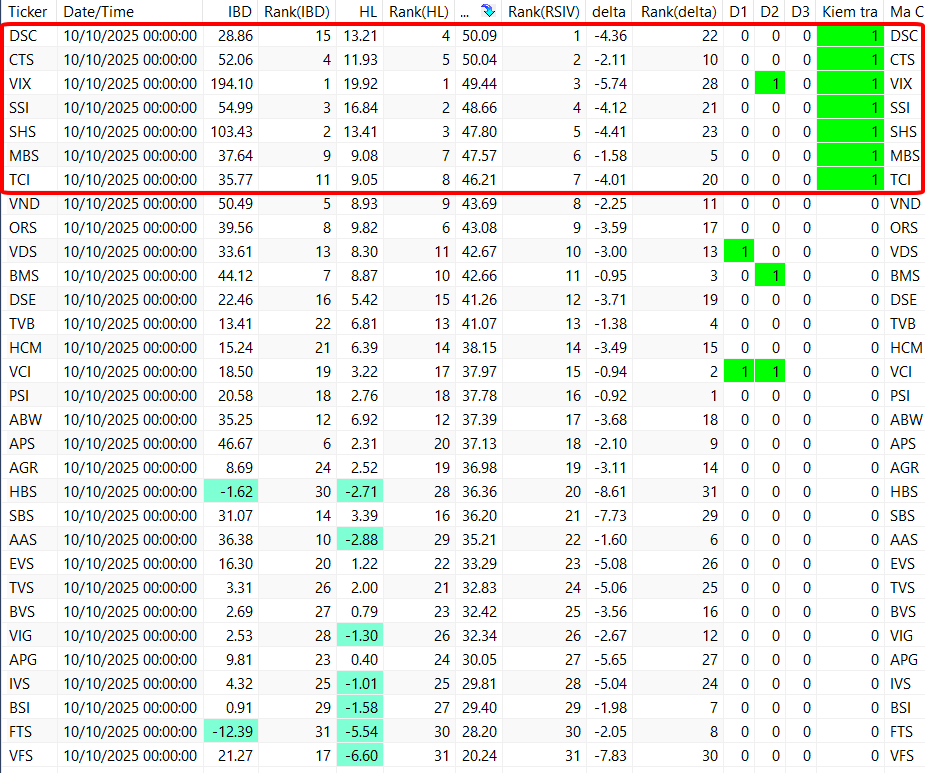Viewport: 925px width, 773px height.
Task: Select the green D2 cell in the BMS row
Action: tap(770, 276)
